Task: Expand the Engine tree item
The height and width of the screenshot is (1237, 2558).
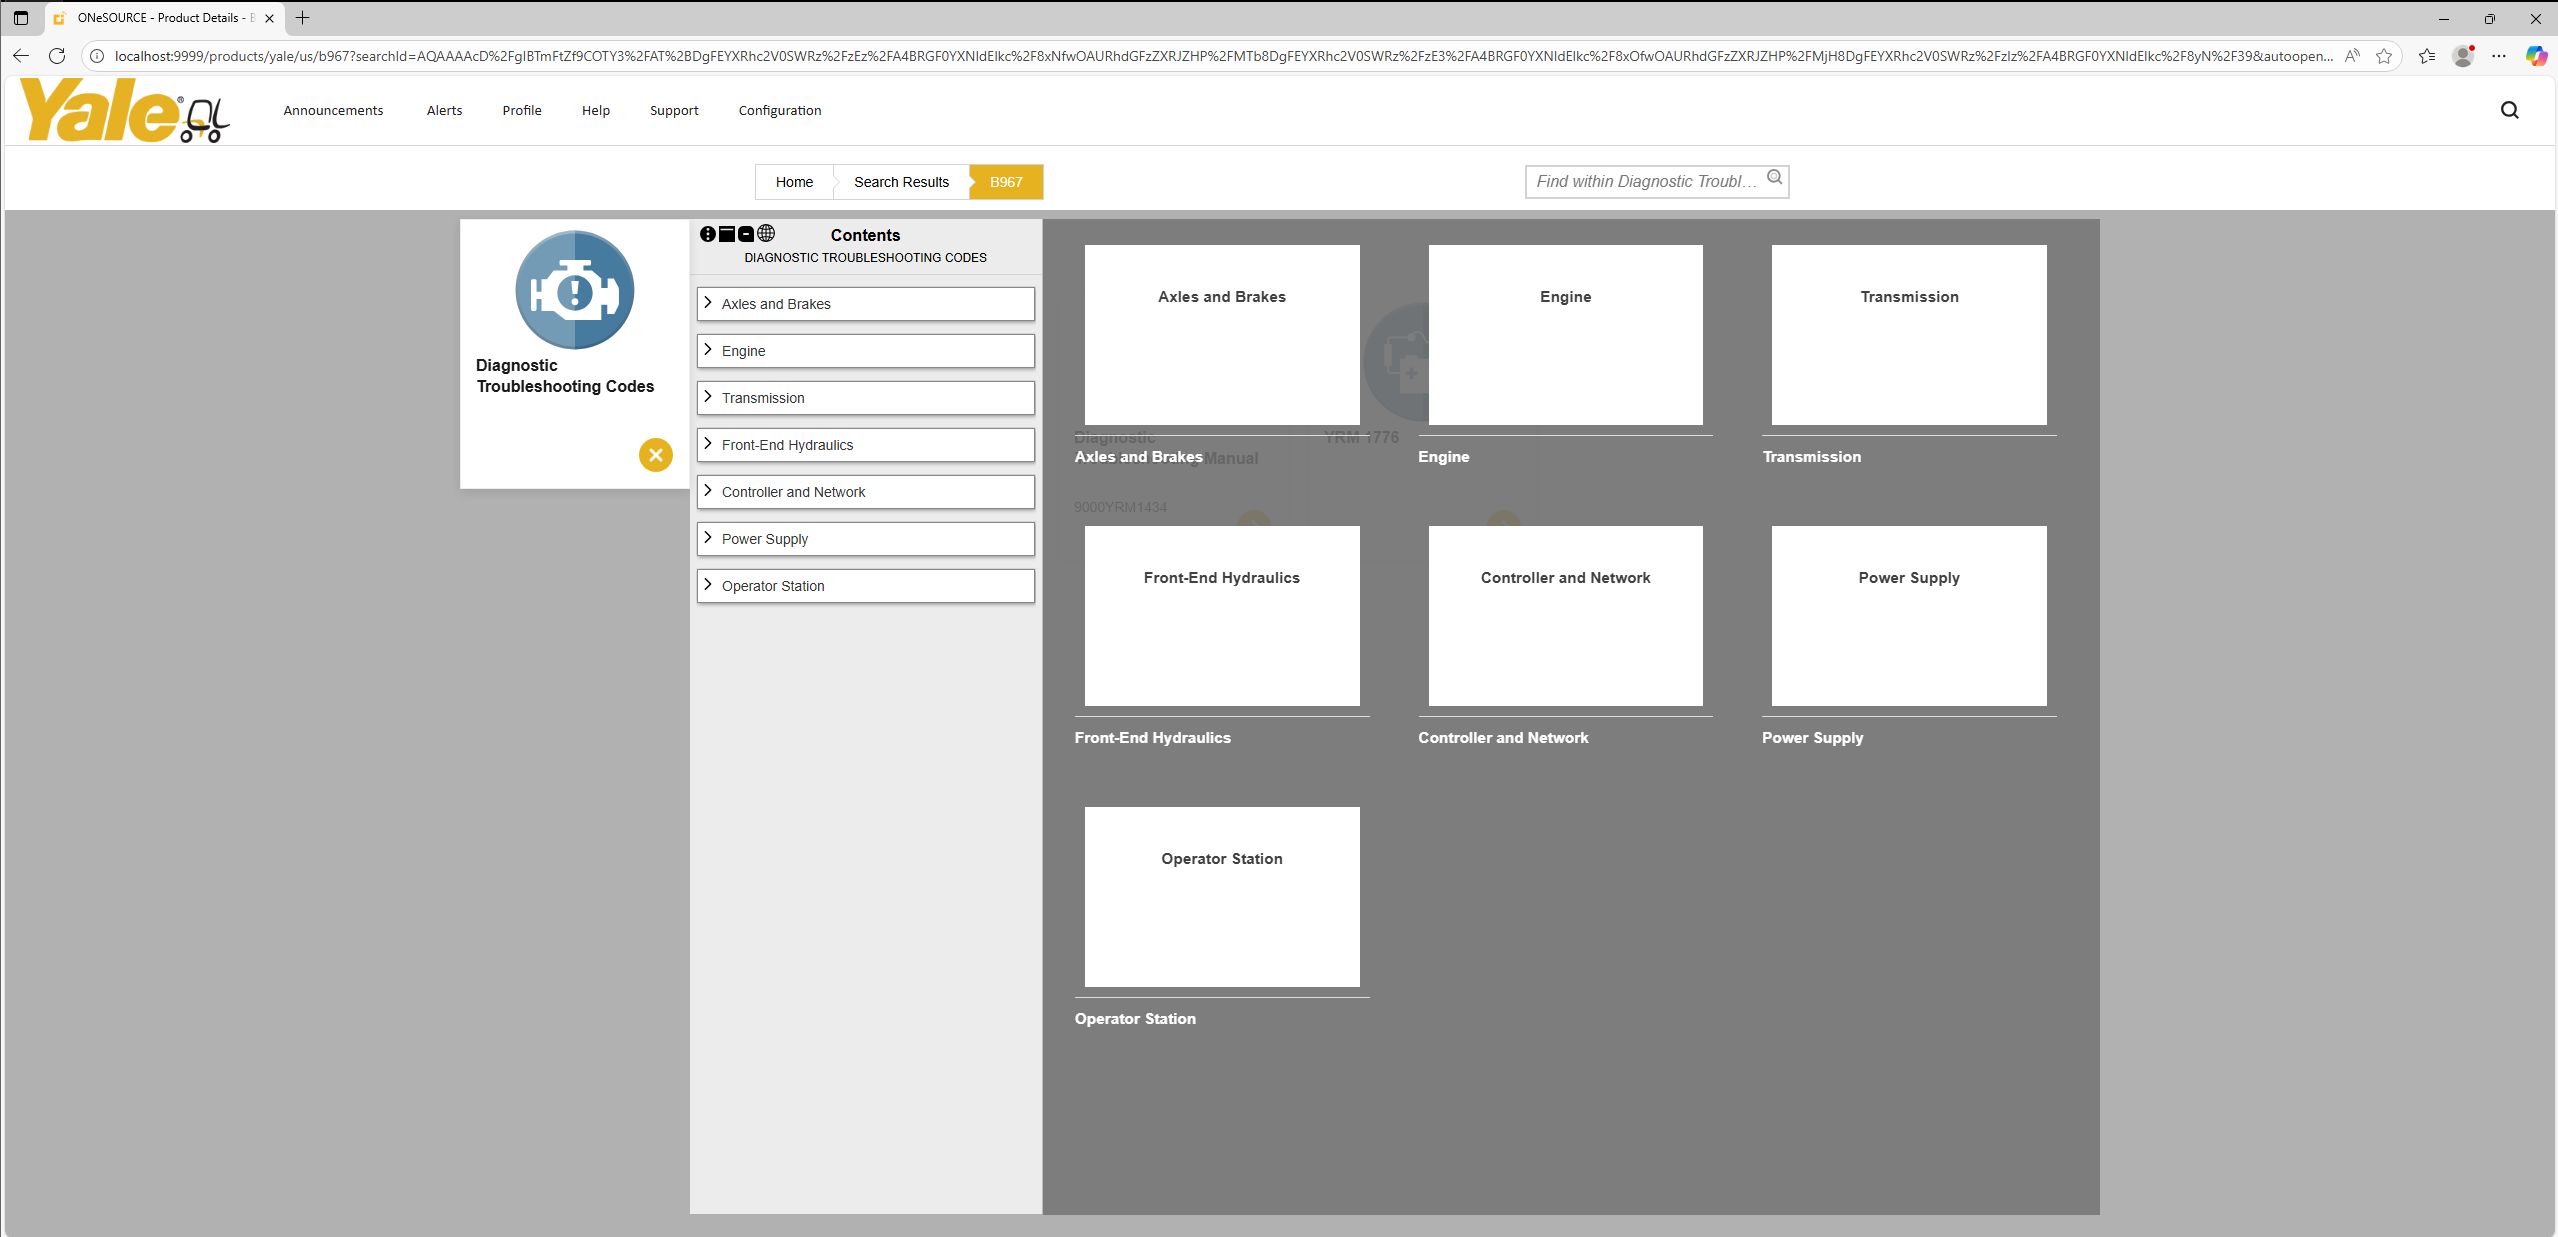Action: (x=708, y=350)
